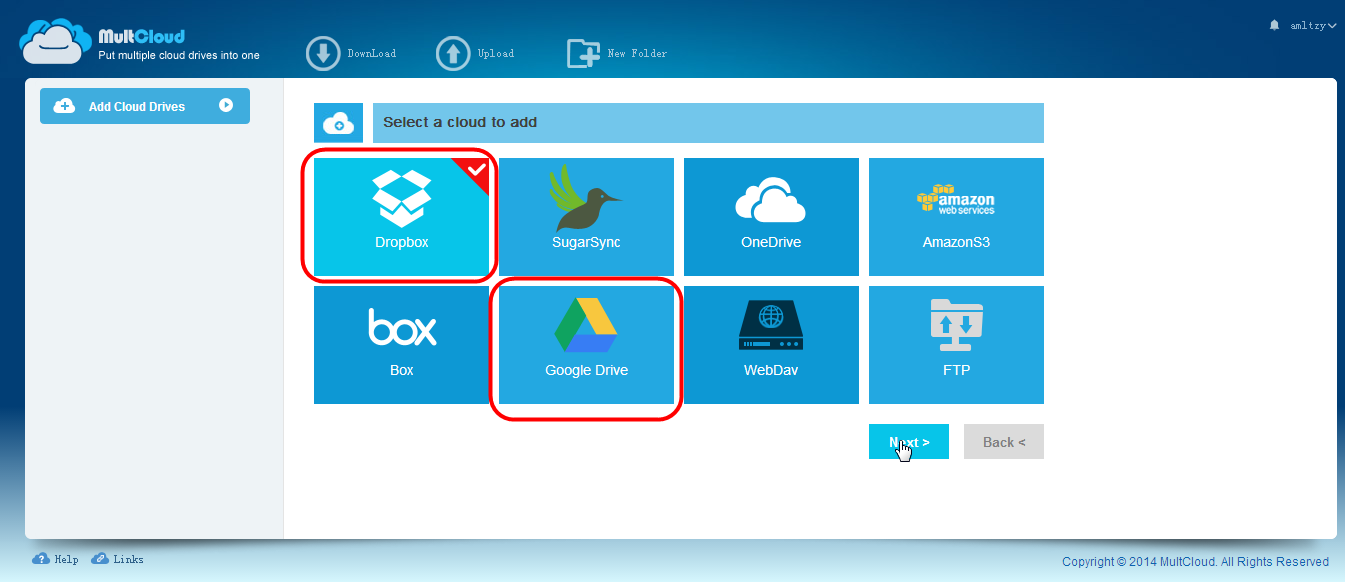The width and height of the screenshot is (1345, 582).
Task: Open the Links link in footer
Action: coord(117,559)
